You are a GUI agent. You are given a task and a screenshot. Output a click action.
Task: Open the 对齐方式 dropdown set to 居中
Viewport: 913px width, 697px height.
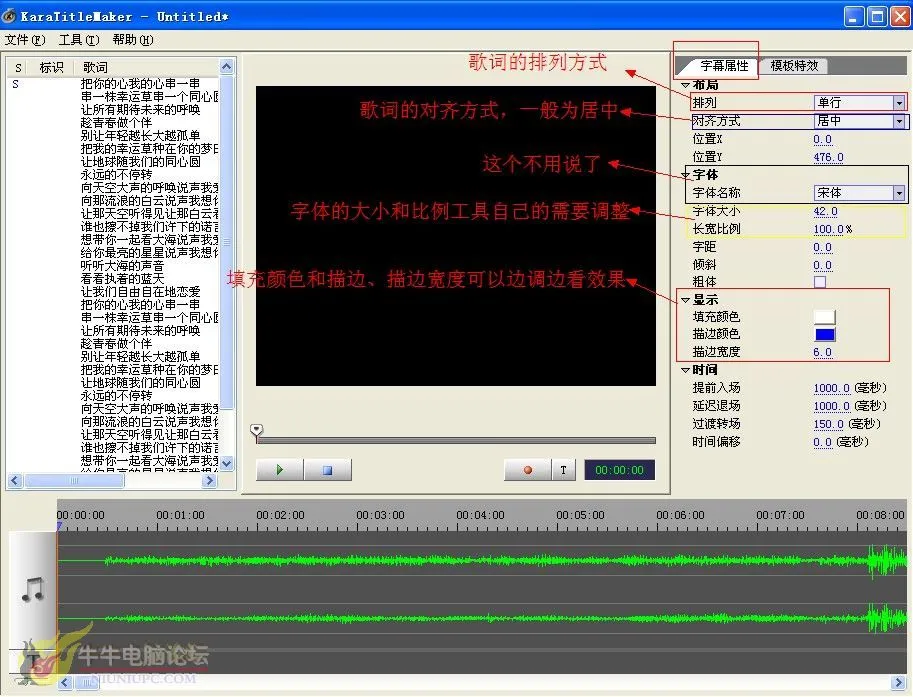[898, 121]
